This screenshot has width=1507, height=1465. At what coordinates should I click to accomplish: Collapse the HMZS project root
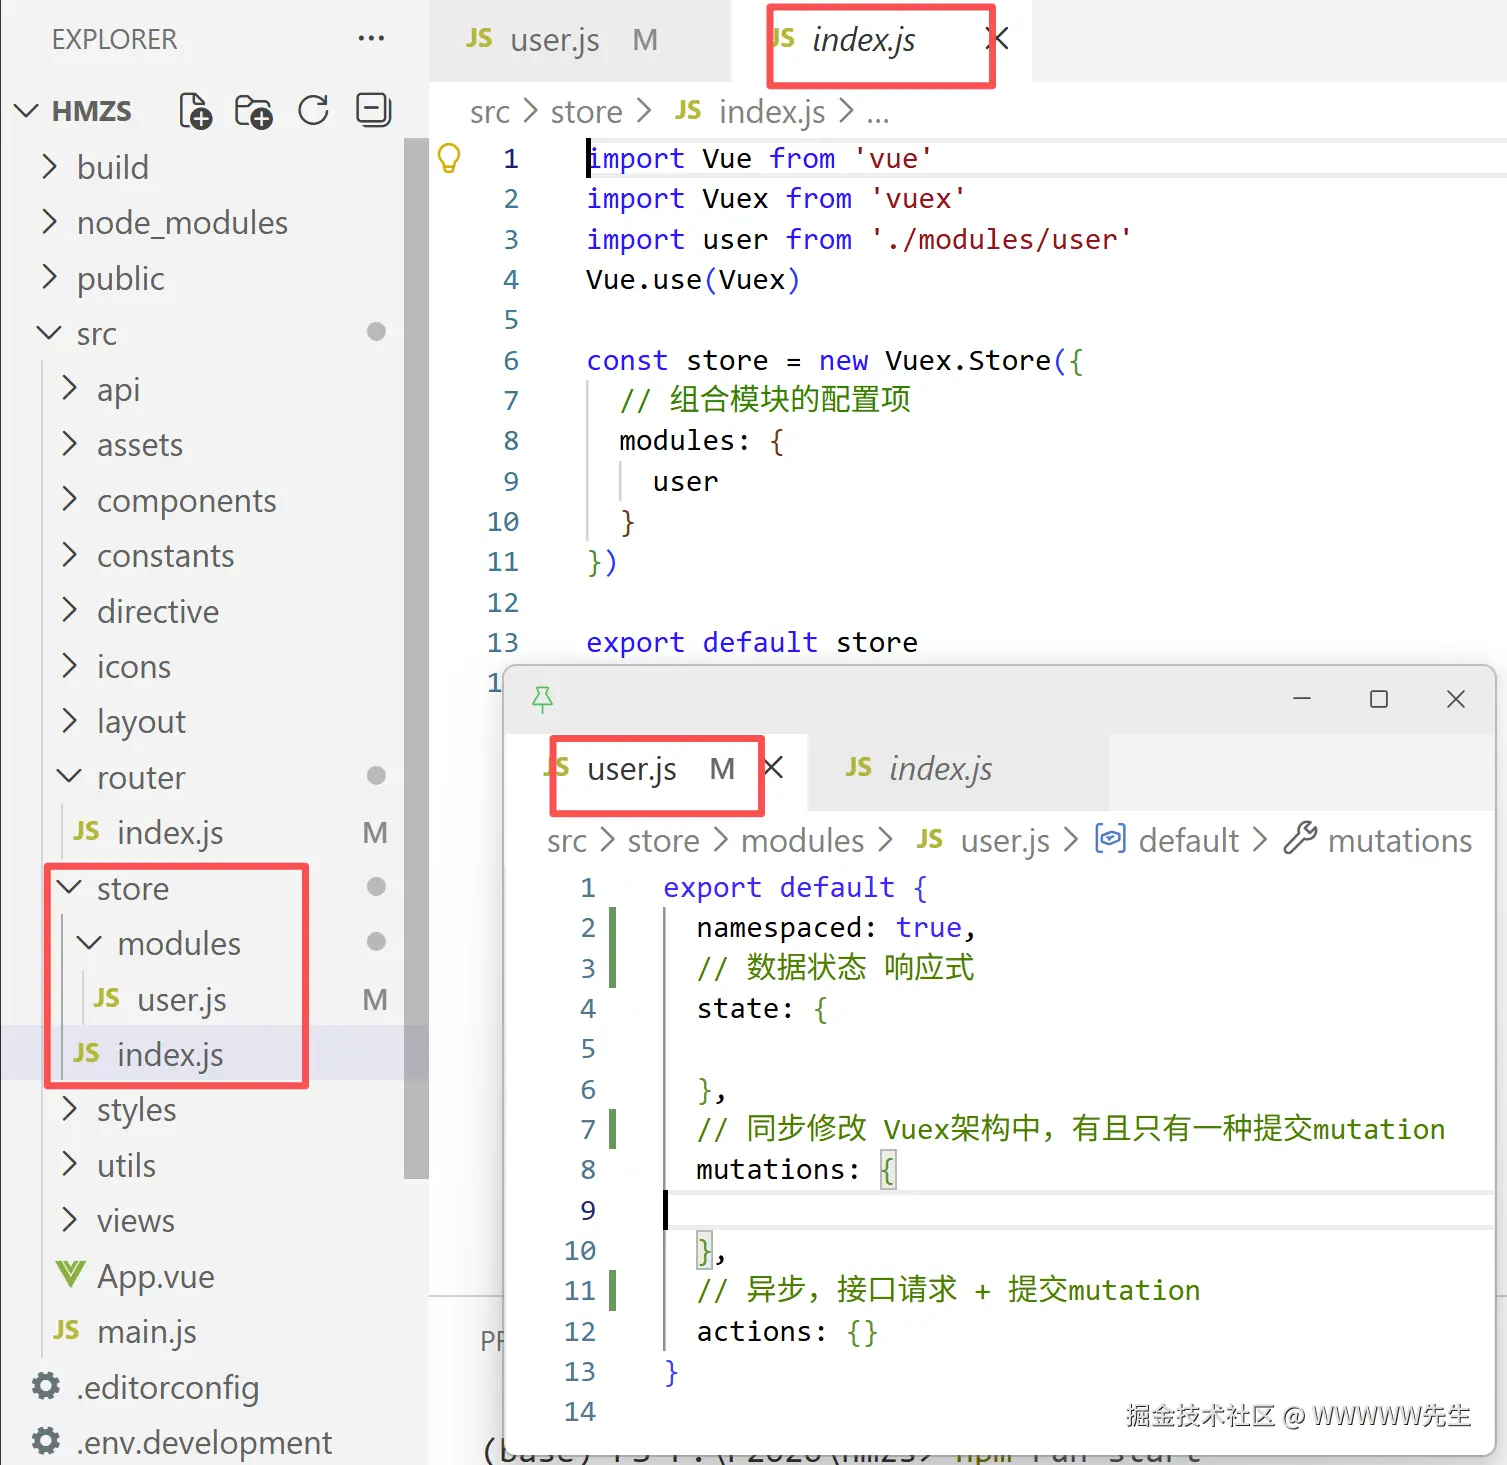click(x=26, y=111)
